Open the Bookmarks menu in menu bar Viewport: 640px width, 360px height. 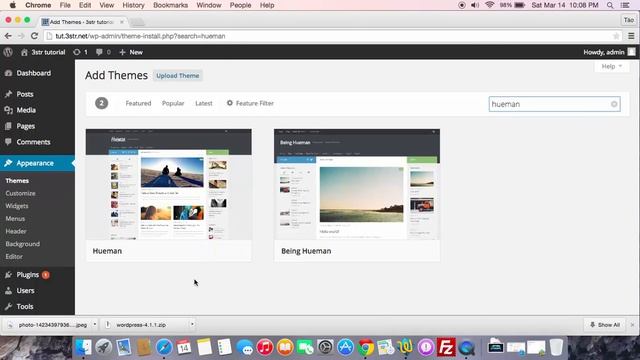pos(170,5)
